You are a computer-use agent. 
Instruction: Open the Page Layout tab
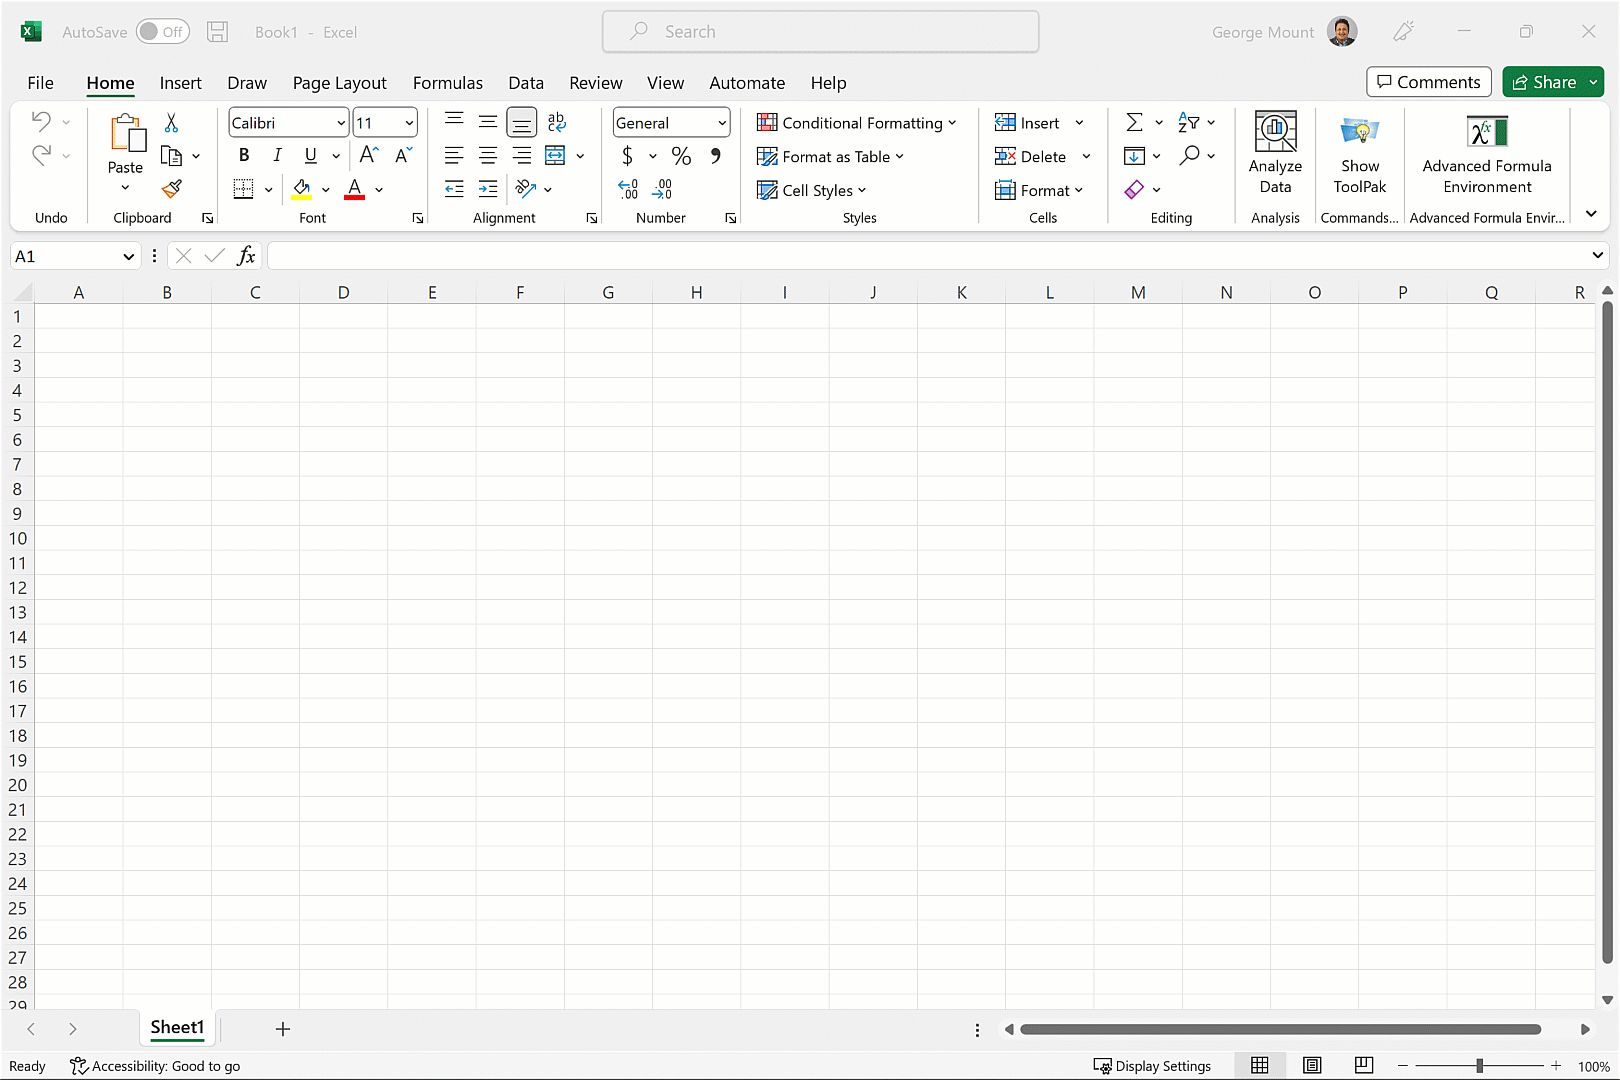(339, 83)
